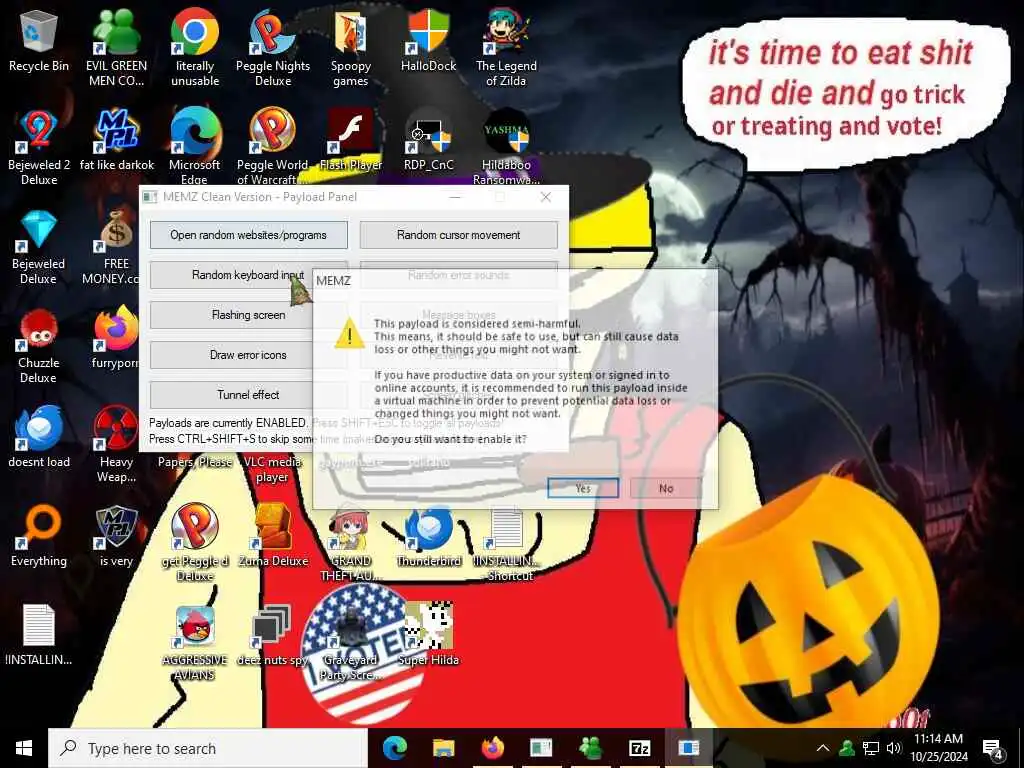Open the Windows Start menu
Viewport: 1024px width, 768px height.
(24, 748)
